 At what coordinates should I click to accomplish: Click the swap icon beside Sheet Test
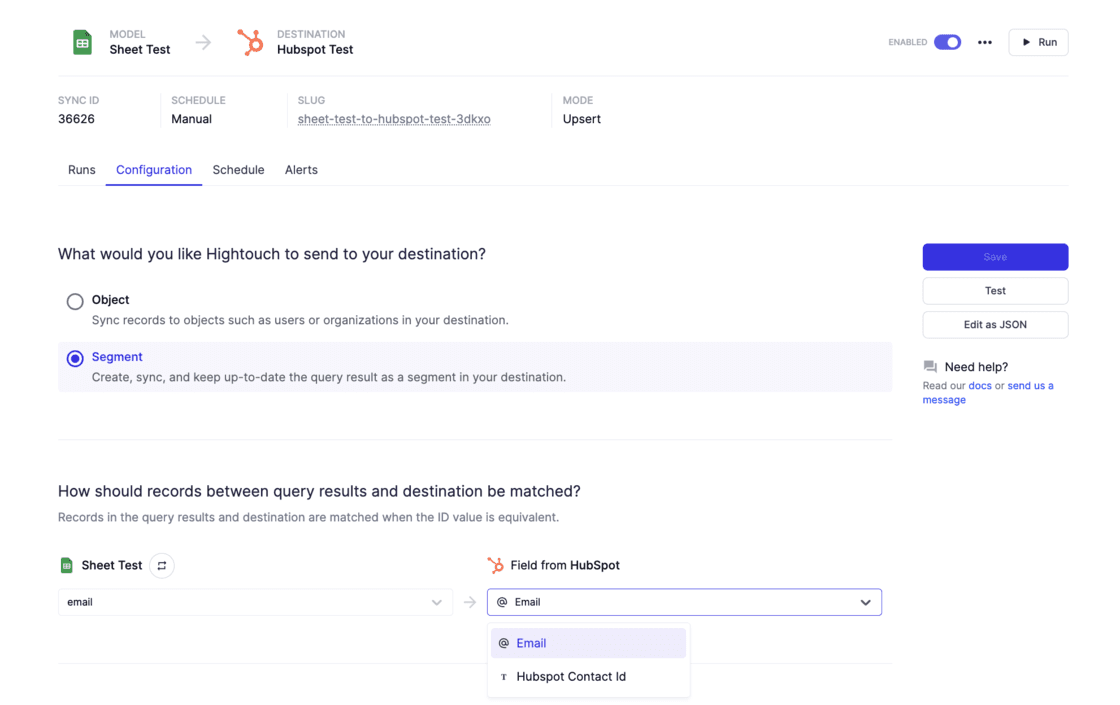click(159, 565)
